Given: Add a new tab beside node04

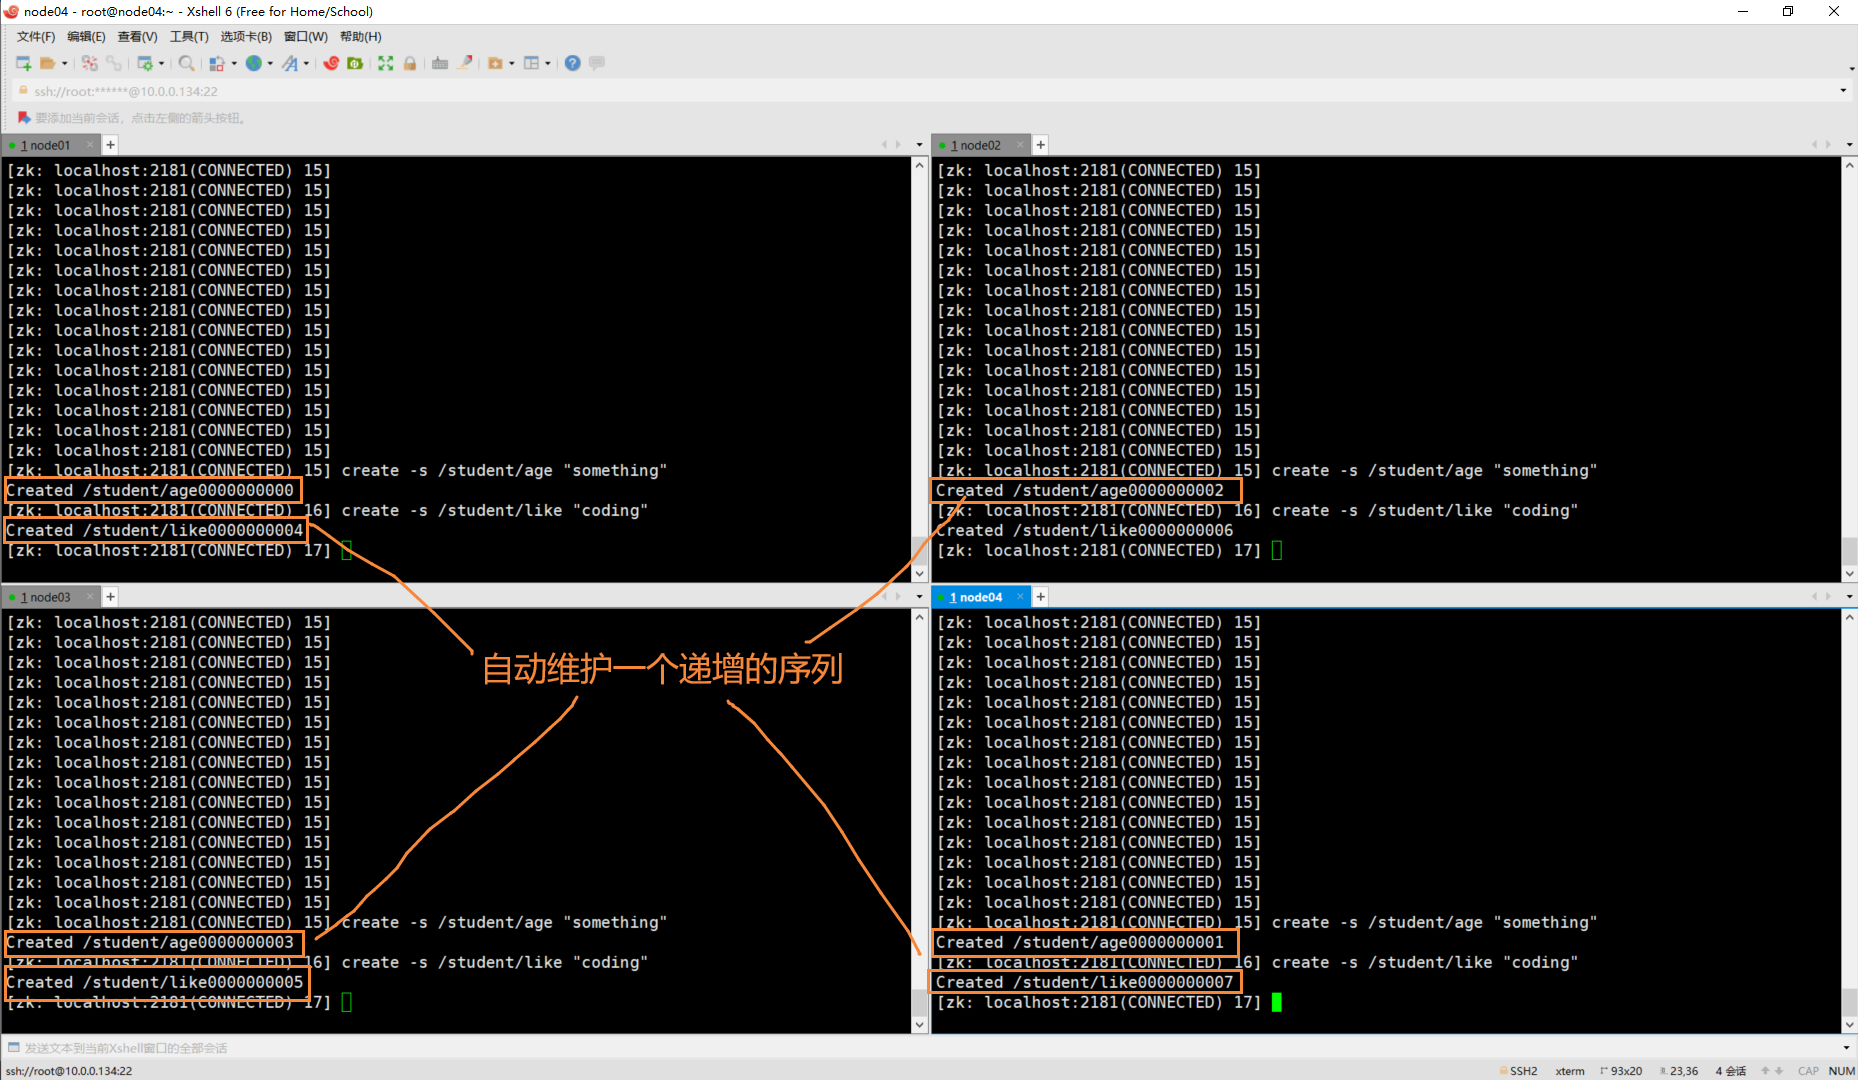Looking at the screenshot, I should 1041,597.
